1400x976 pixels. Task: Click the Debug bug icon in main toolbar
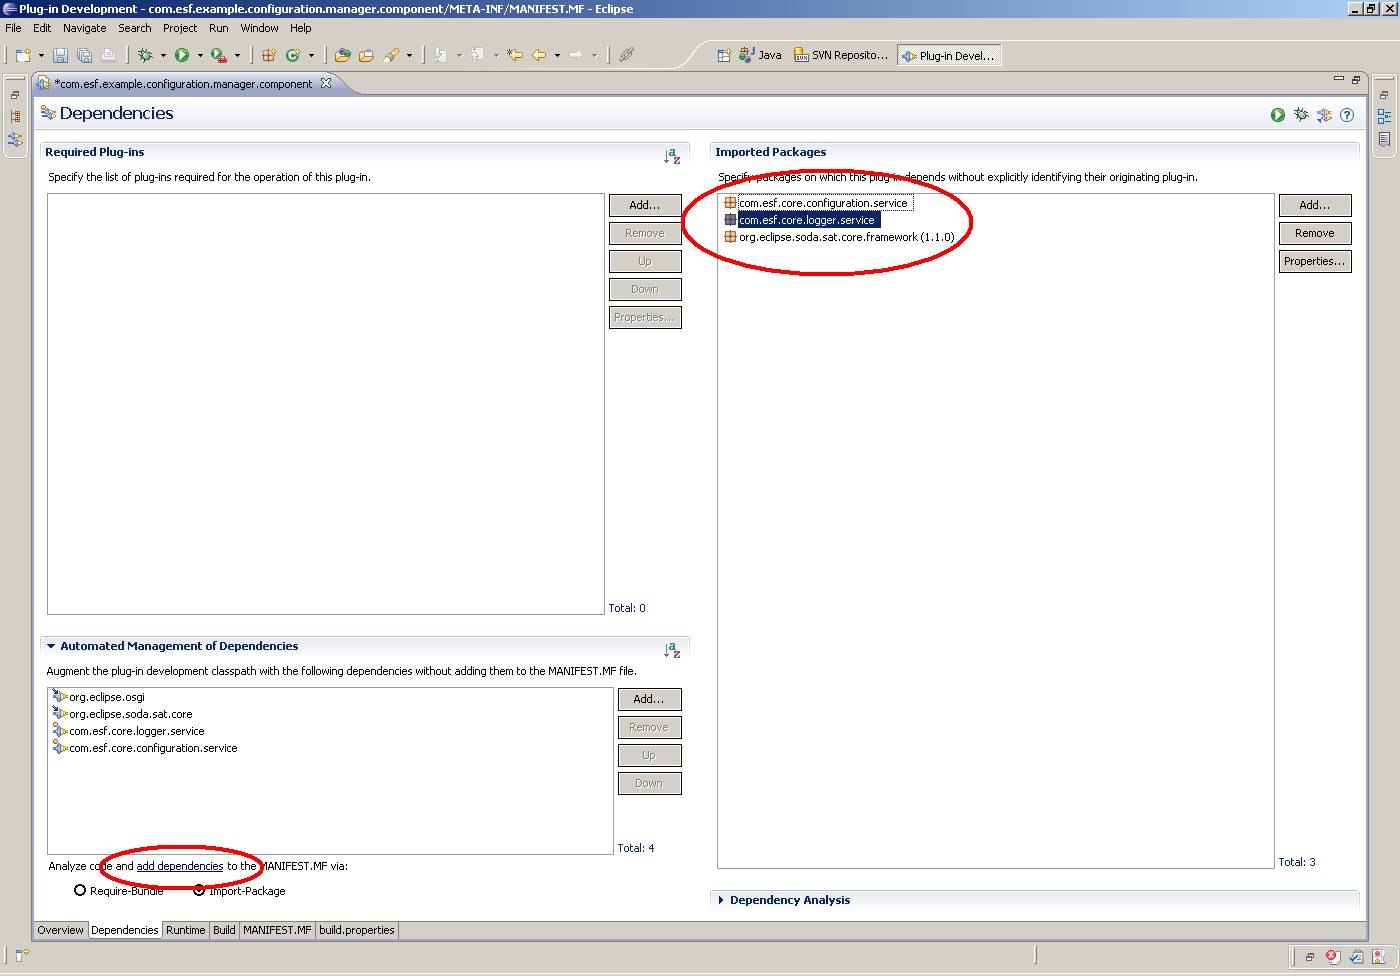[145, 55]
